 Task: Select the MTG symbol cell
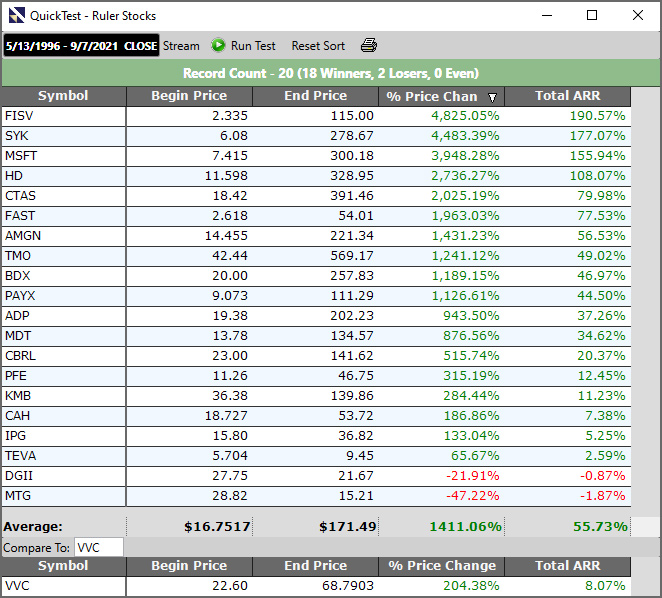click(x=63, y=496)
